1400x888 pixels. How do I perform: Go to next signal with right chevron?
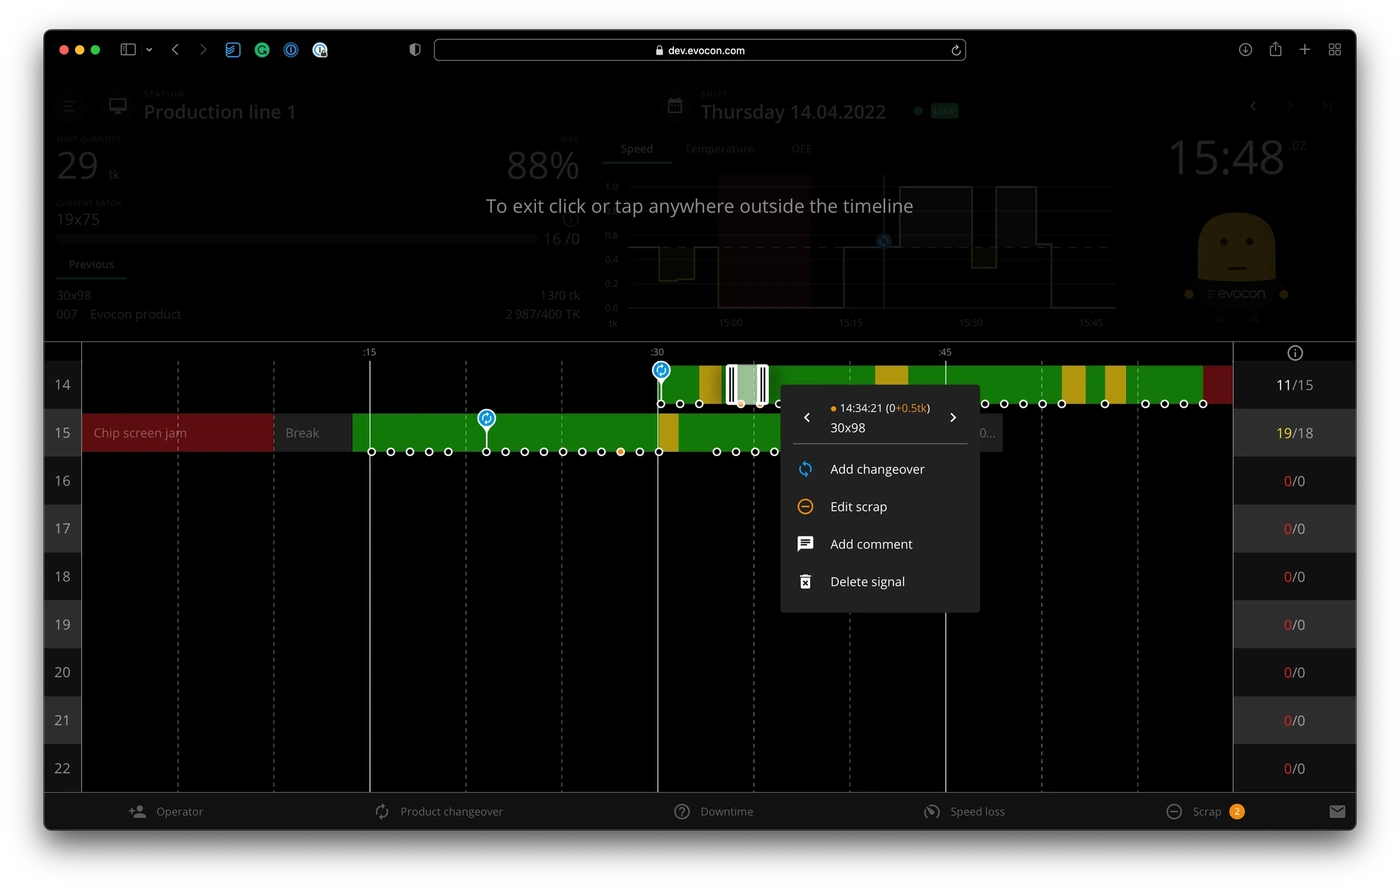(x=953, y=418)
